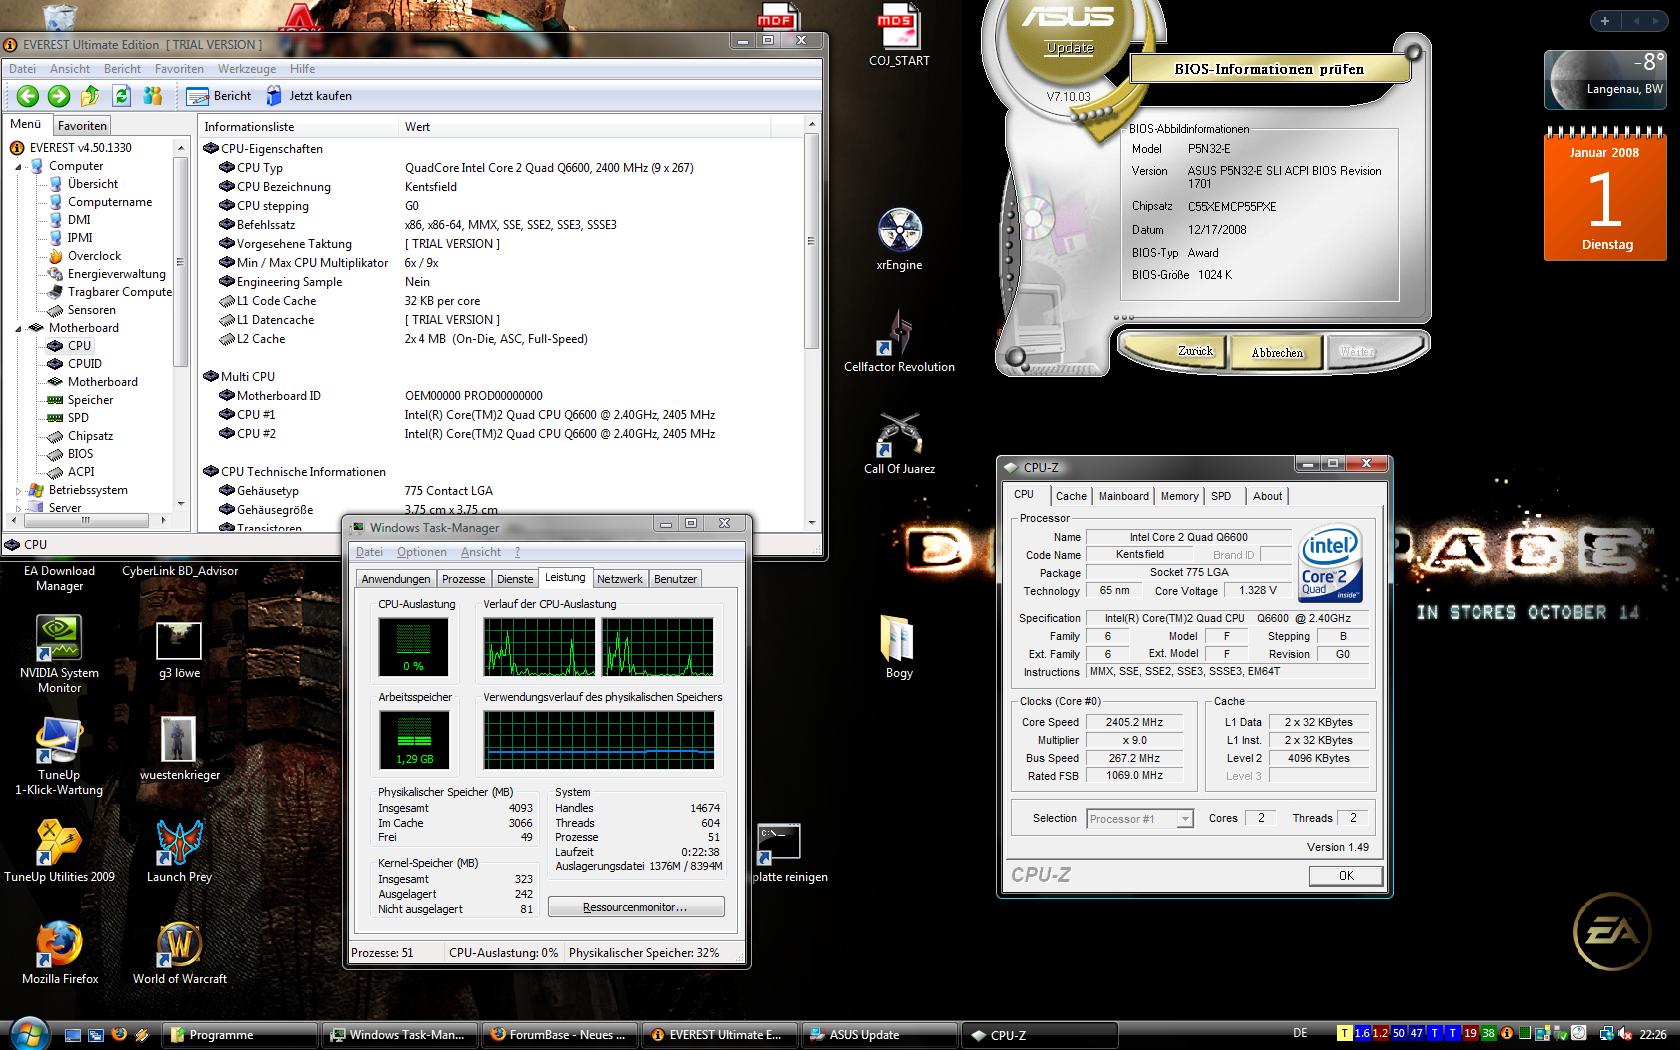Select the Bogy folder on the desktop

899,646
